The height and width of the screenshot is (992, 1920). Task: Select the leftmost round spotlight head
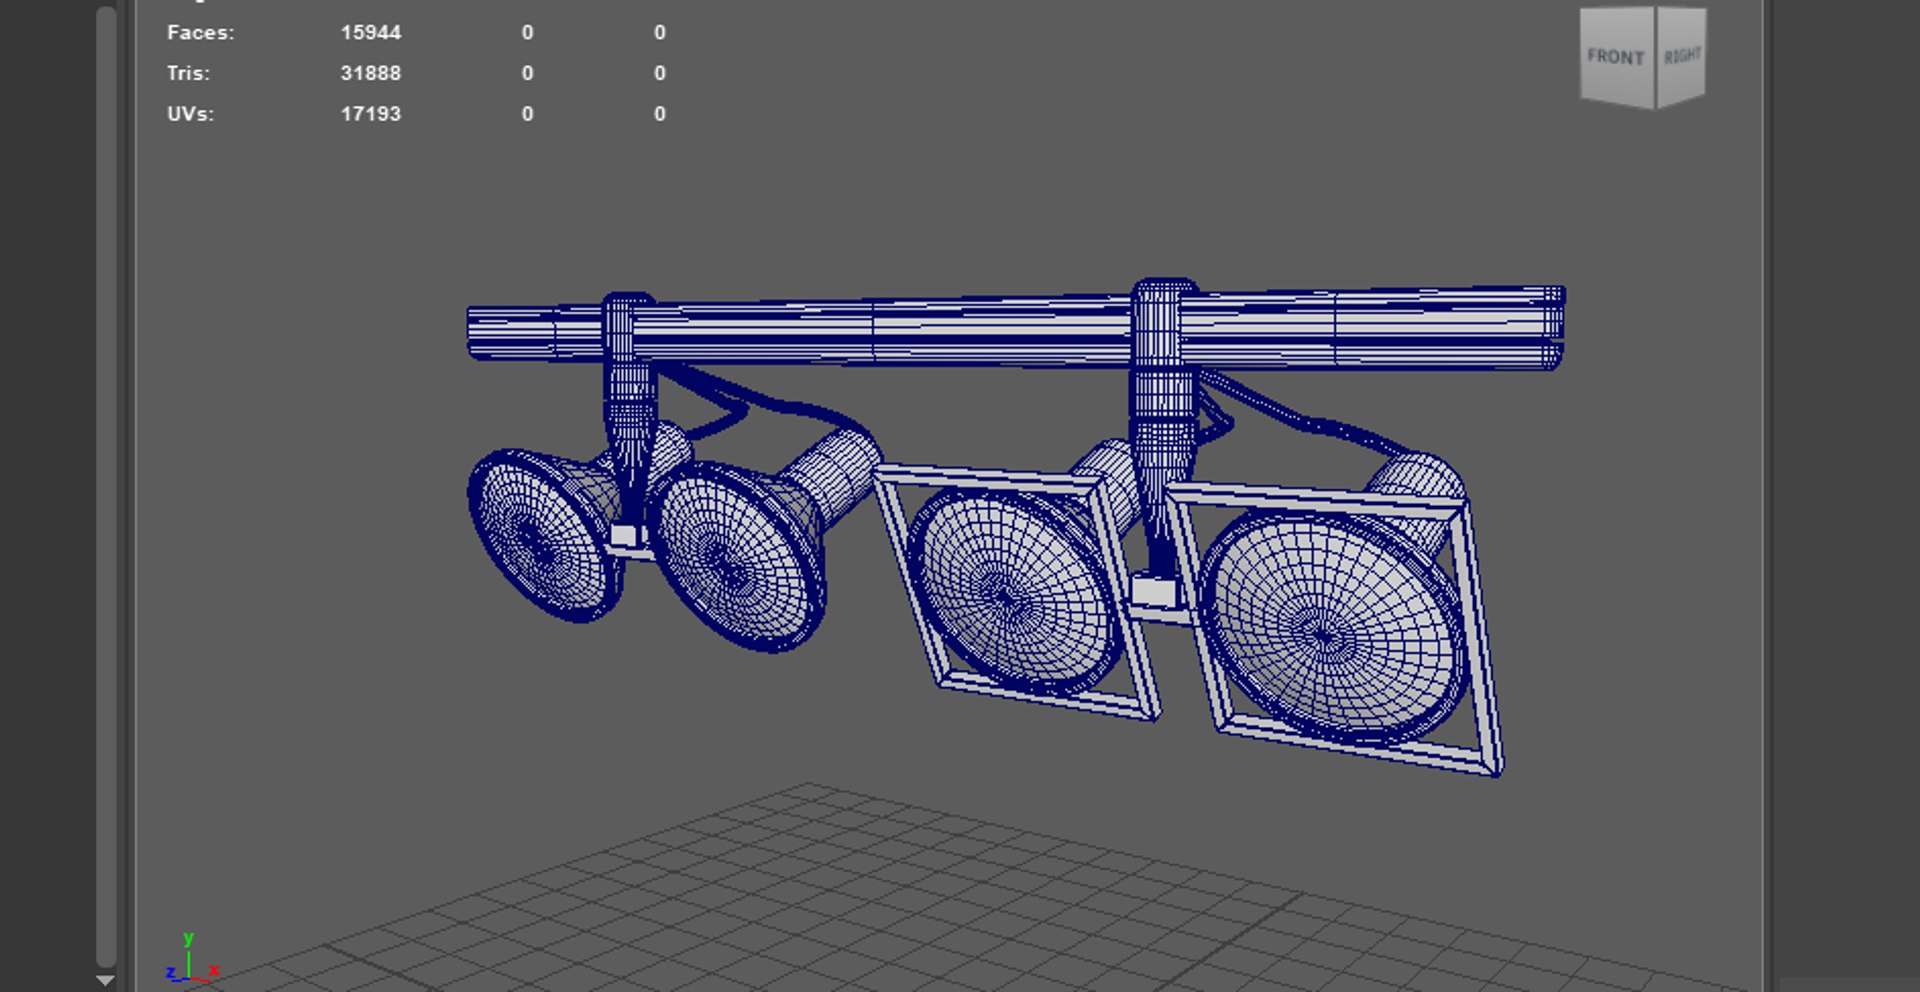pyautogui.click(x=545, y=535)
